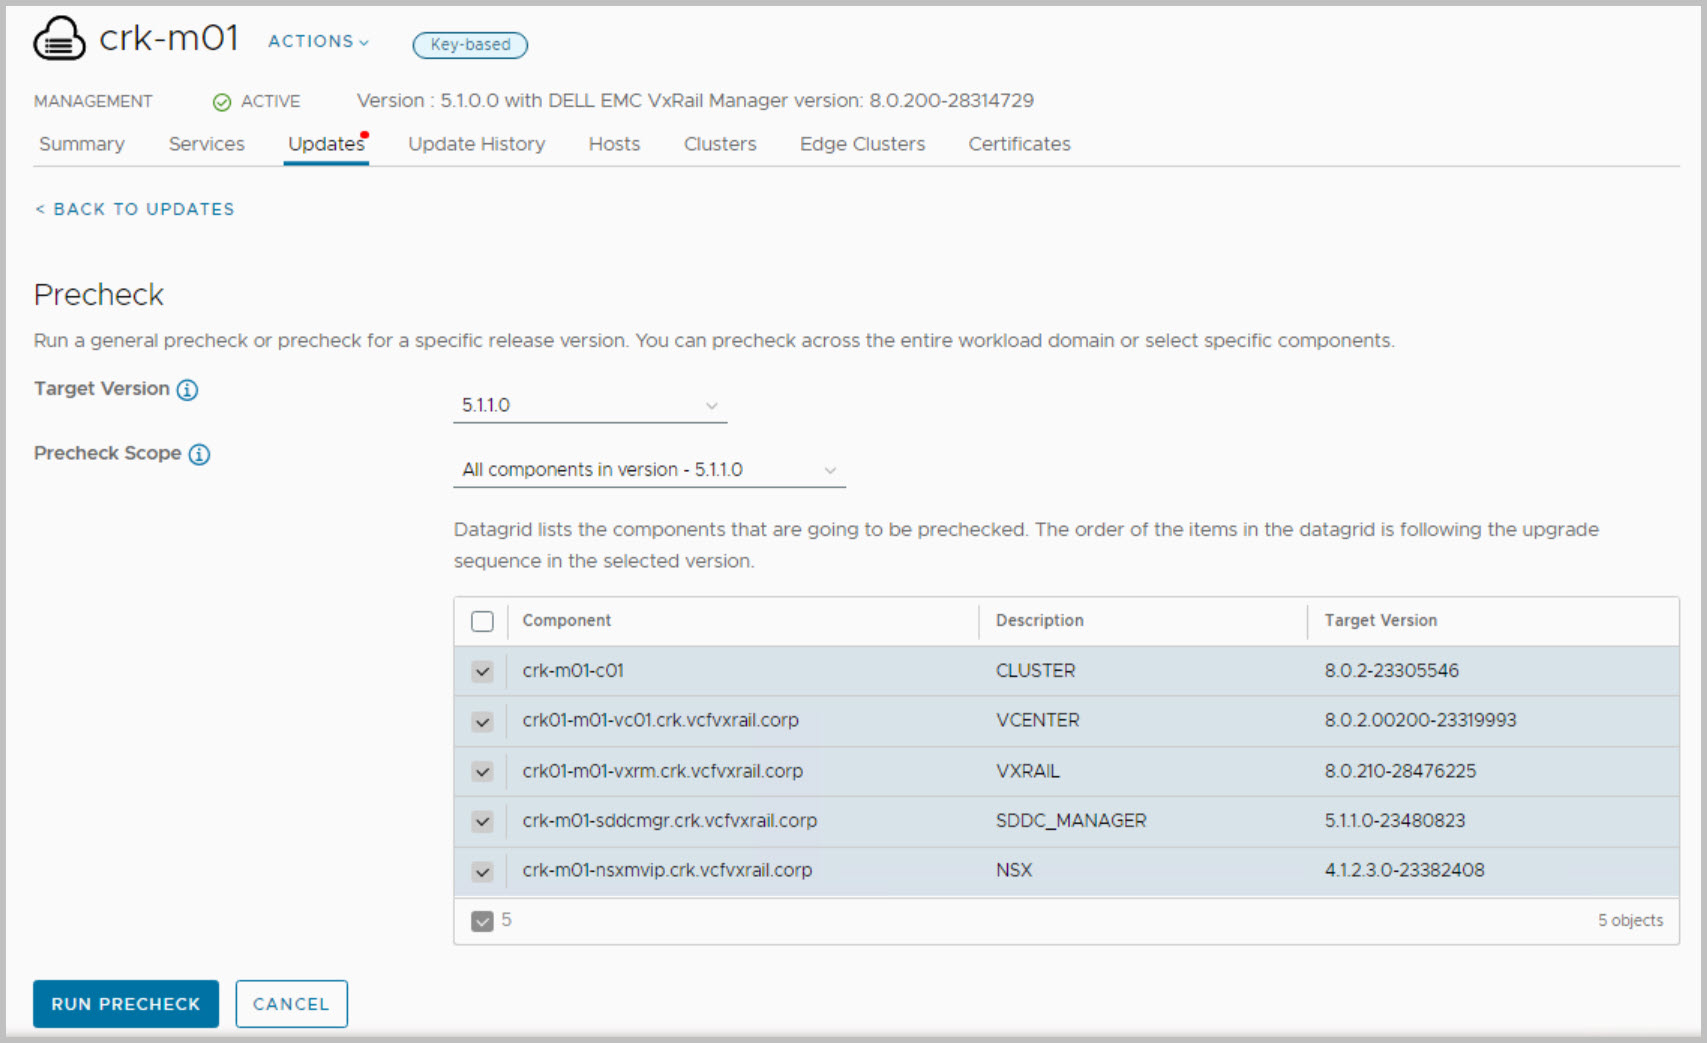This screenshot has height=1043, width=1707.
Task: Open the Precheck Scope info icon
Action: pos(199,455)
